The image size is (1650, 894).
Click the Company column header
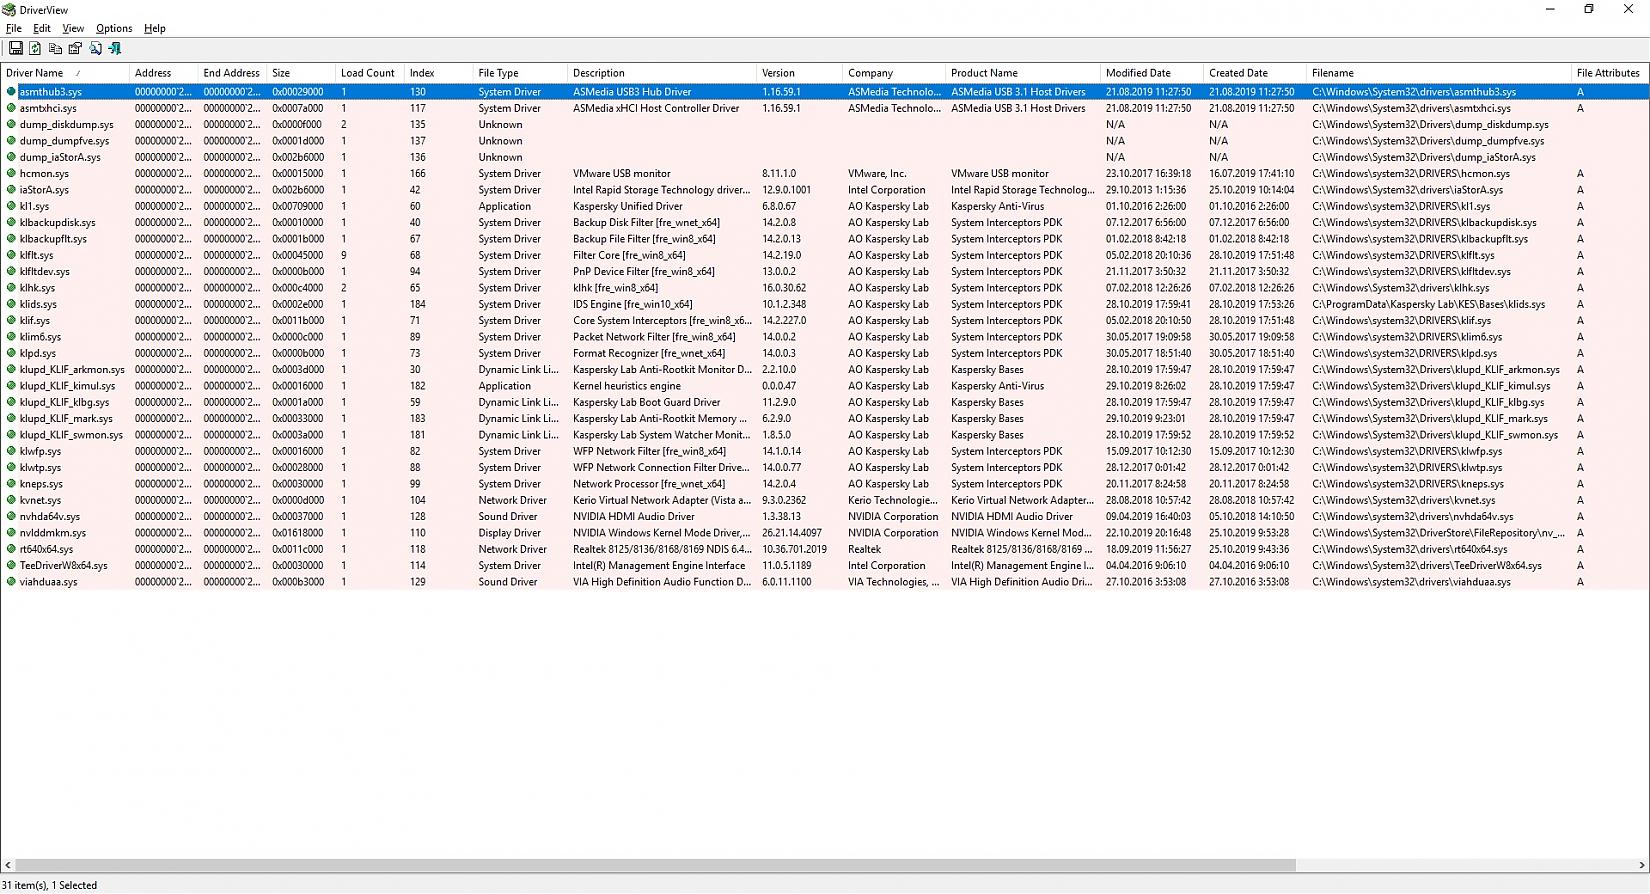[894, 73]
